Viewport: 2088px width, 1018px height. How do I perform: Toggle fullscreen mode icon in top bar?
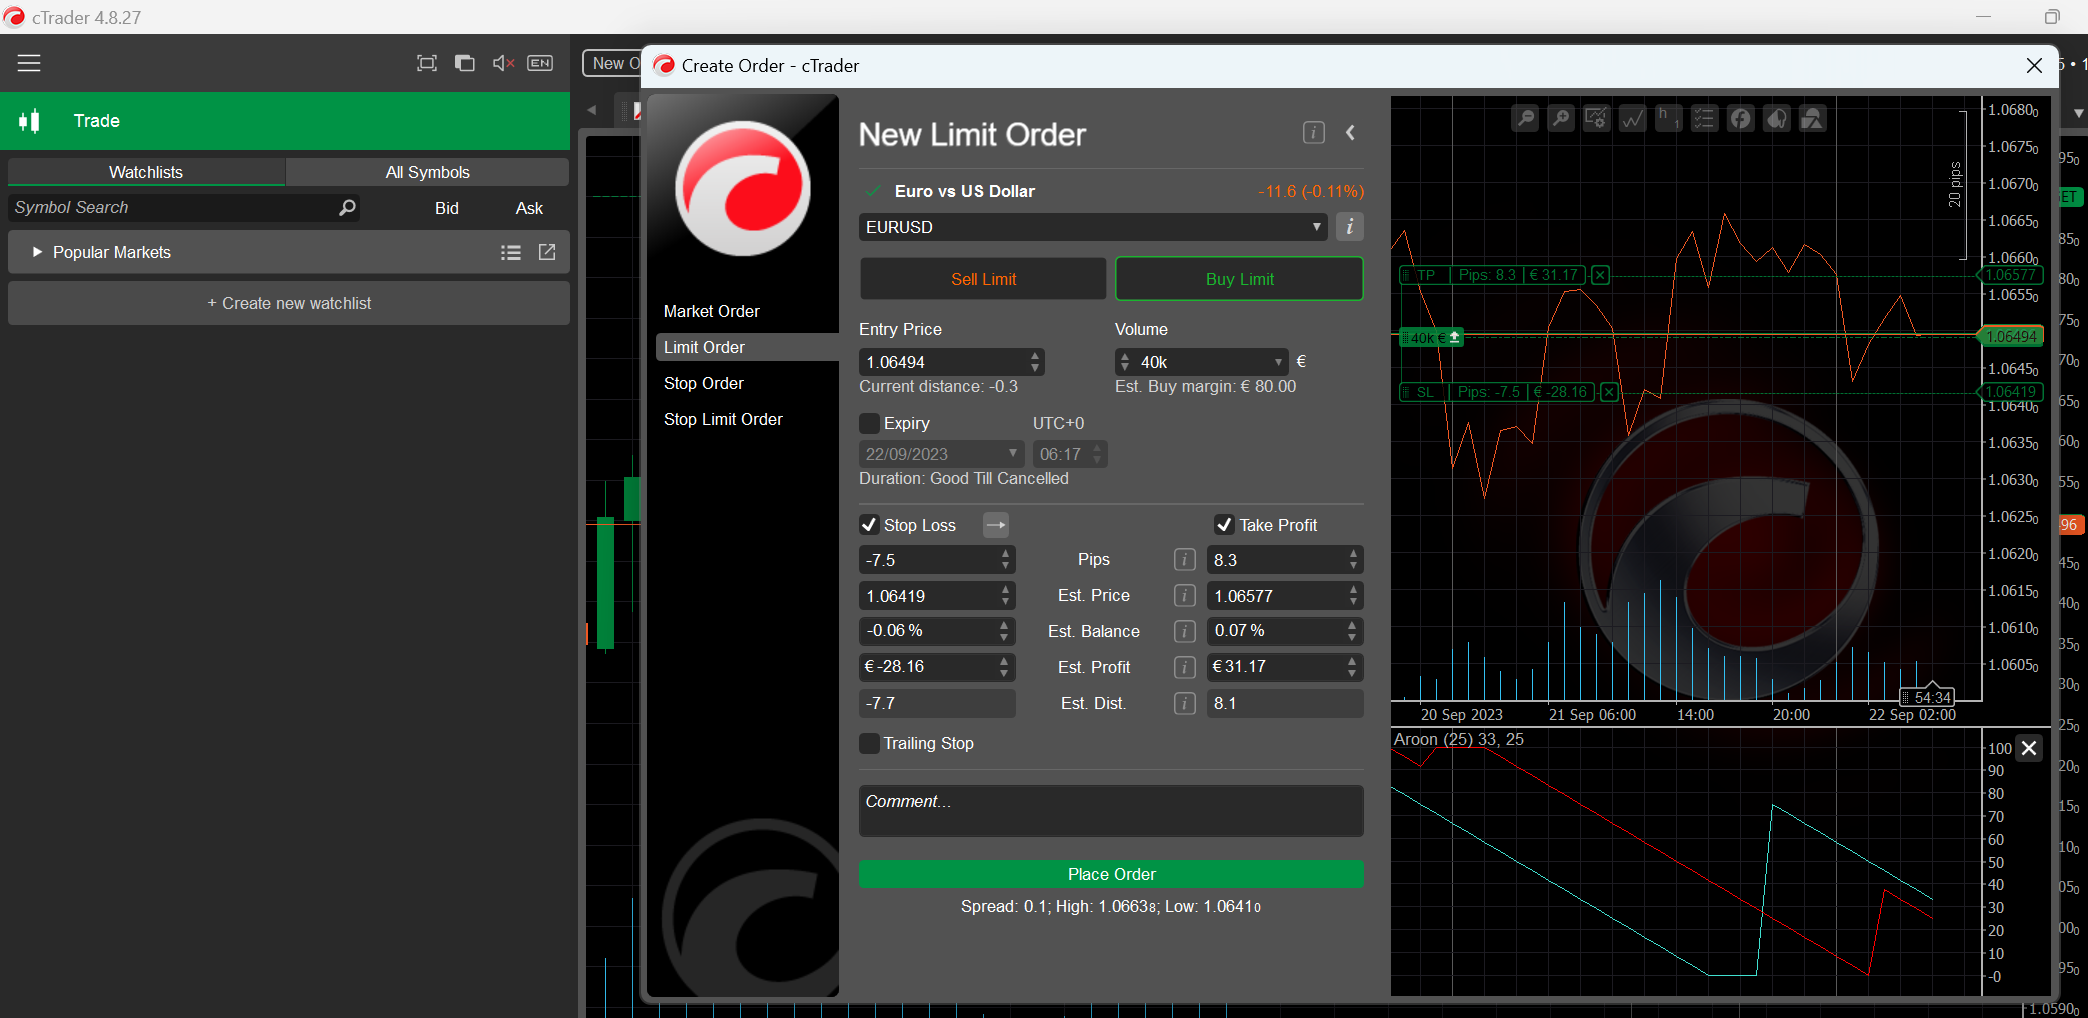point(427,63)
